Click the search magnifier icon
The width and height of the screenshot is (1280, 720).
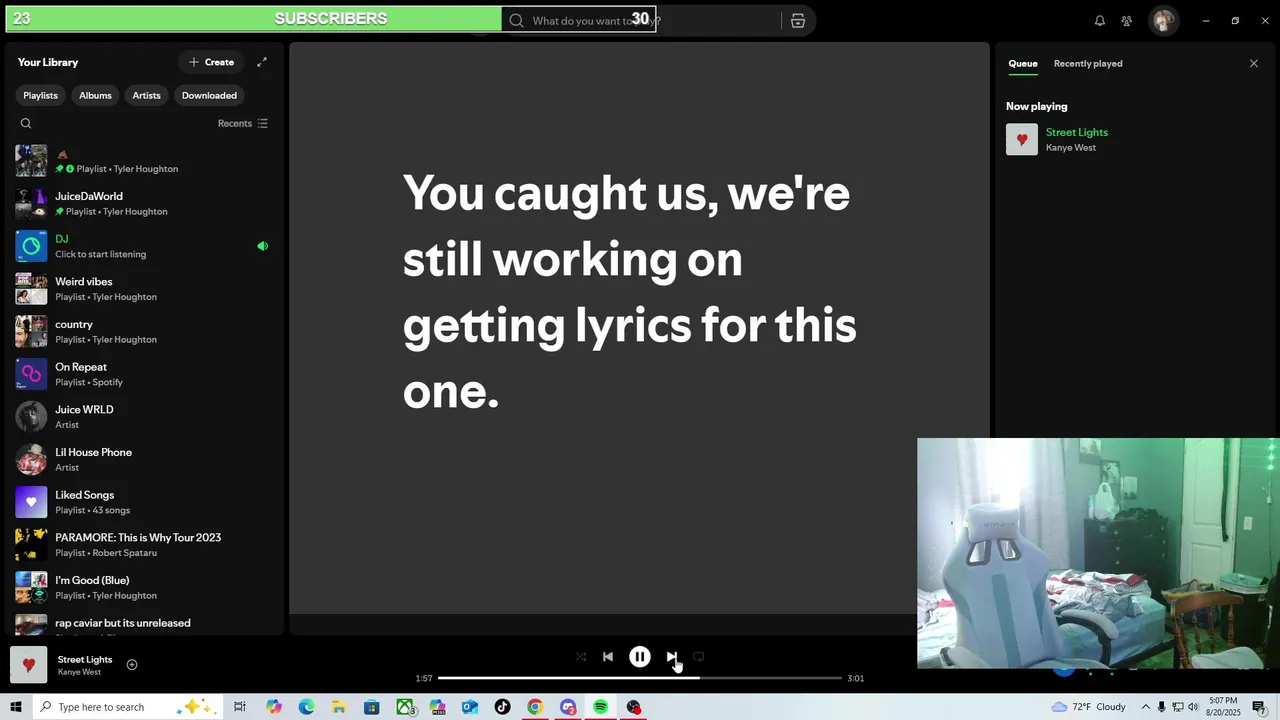click(516, 20)
